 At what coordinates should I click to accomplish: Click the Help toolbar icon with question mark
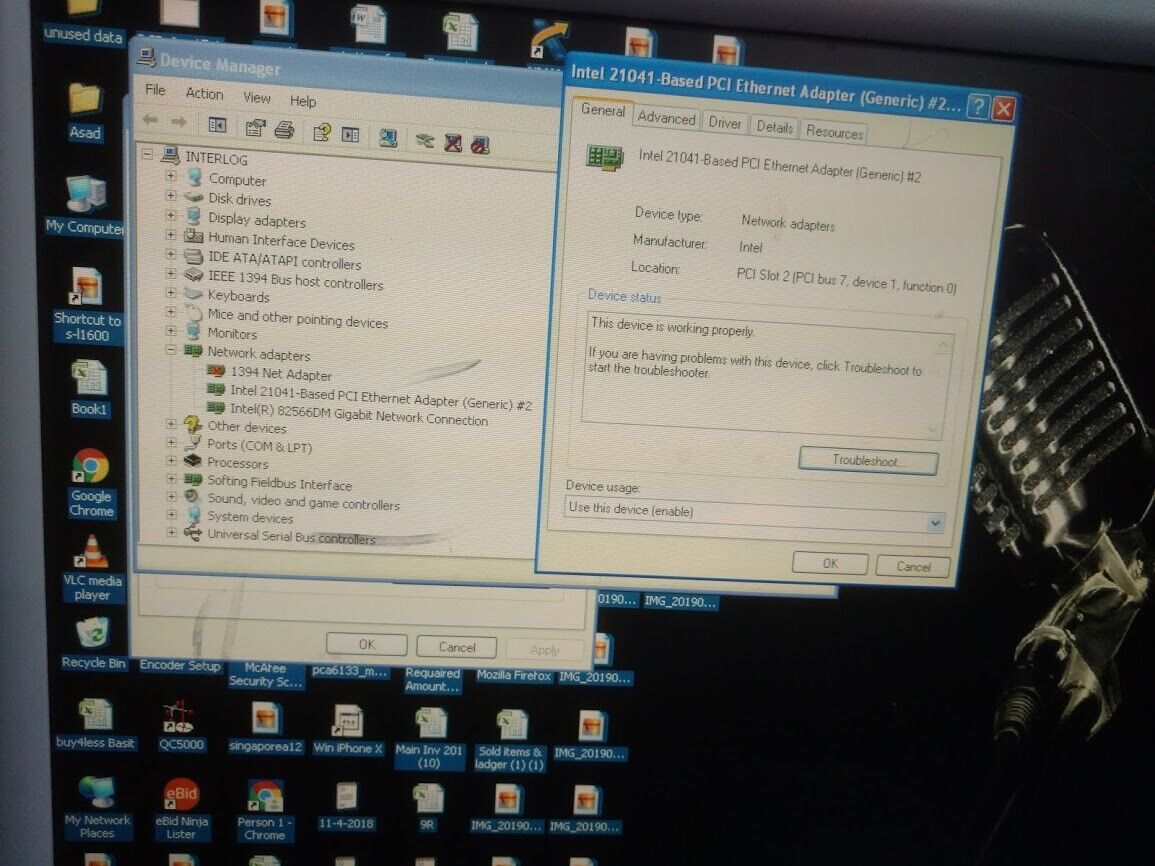(321, 132)
